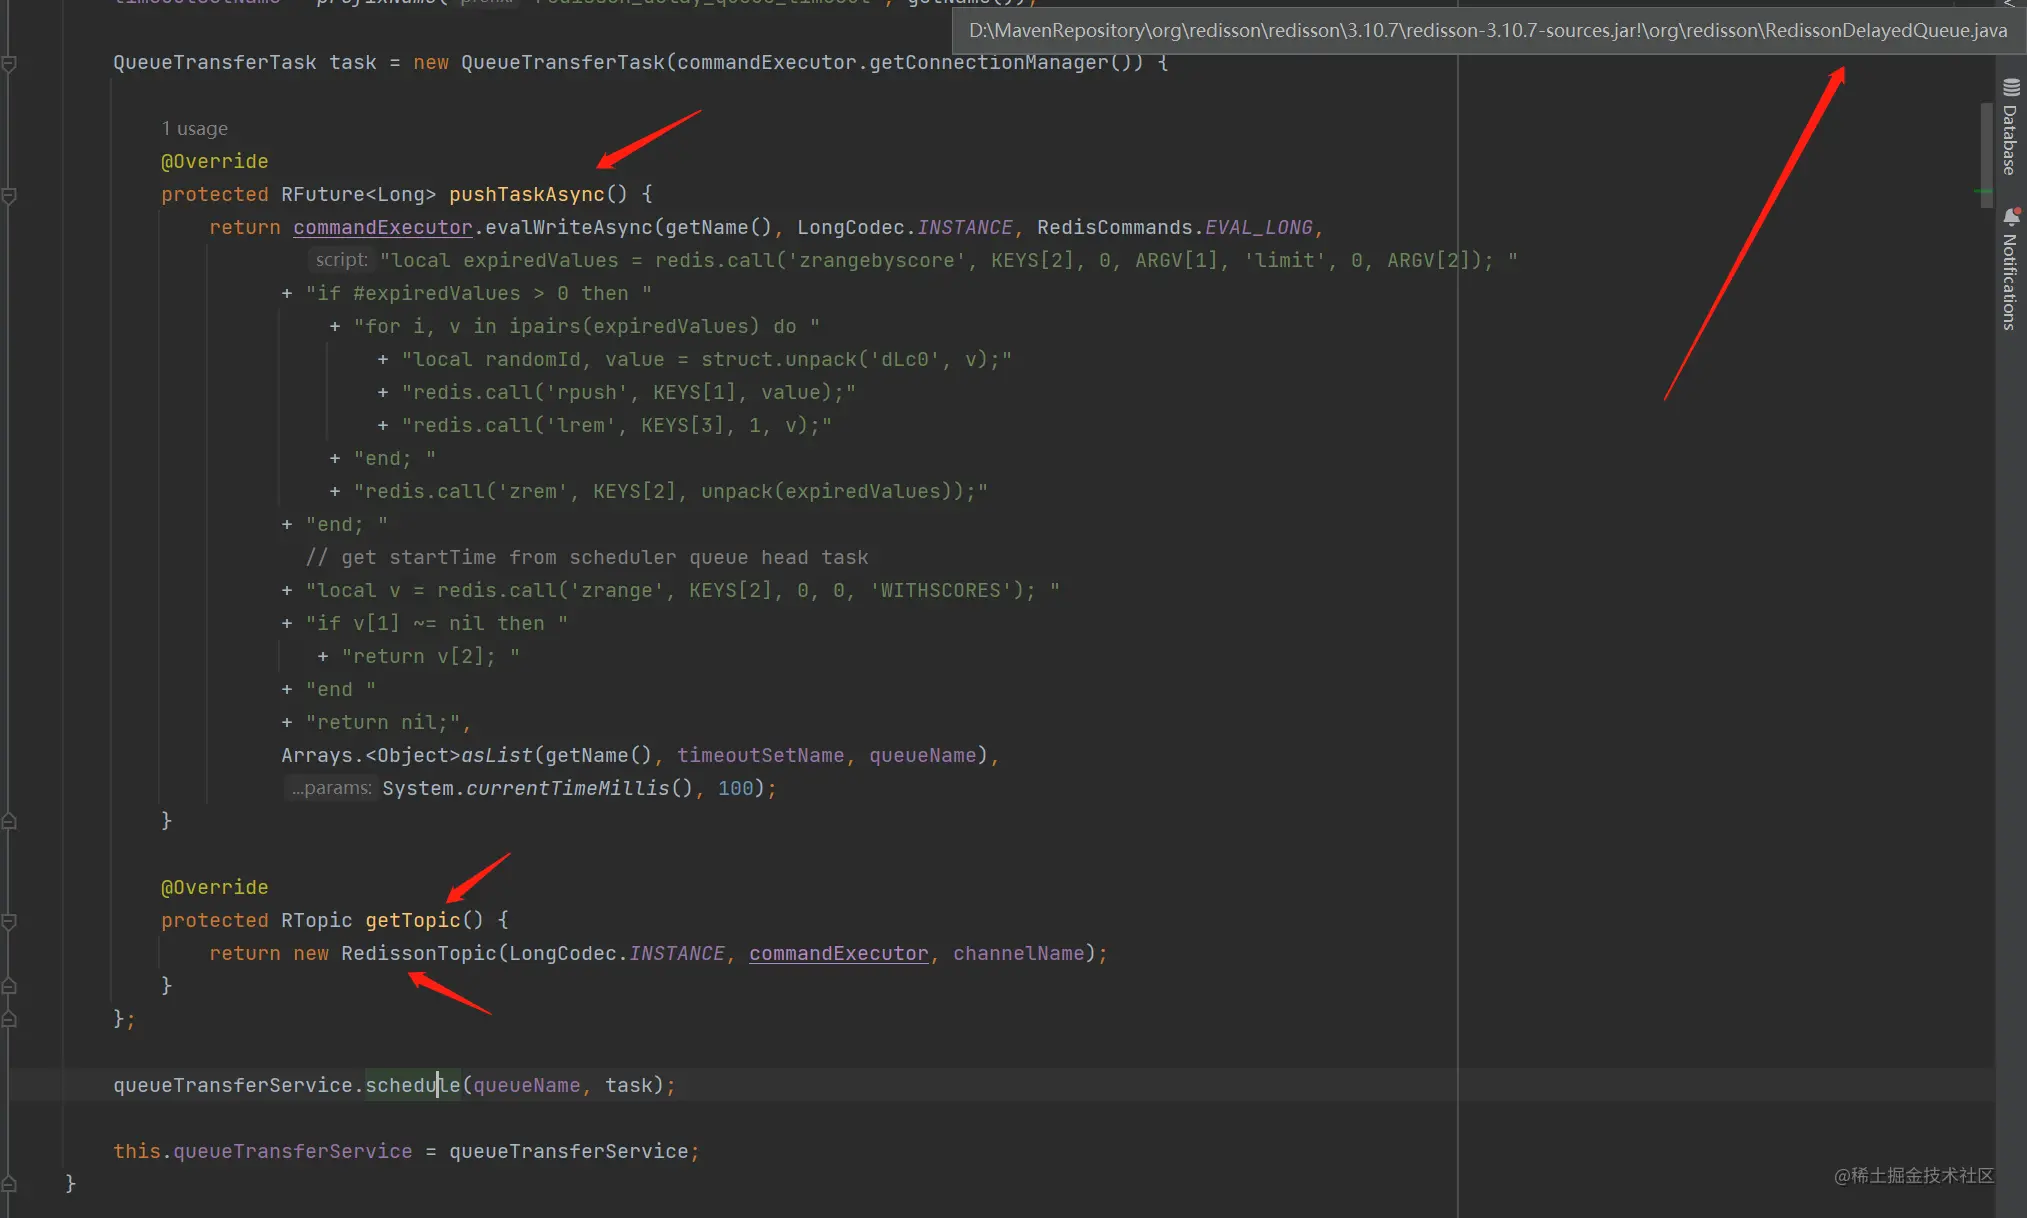Click the "return v[2];" string
Image resolution: width=2027 pixels, height=1218 pixels.
click(x=430, y=656)
